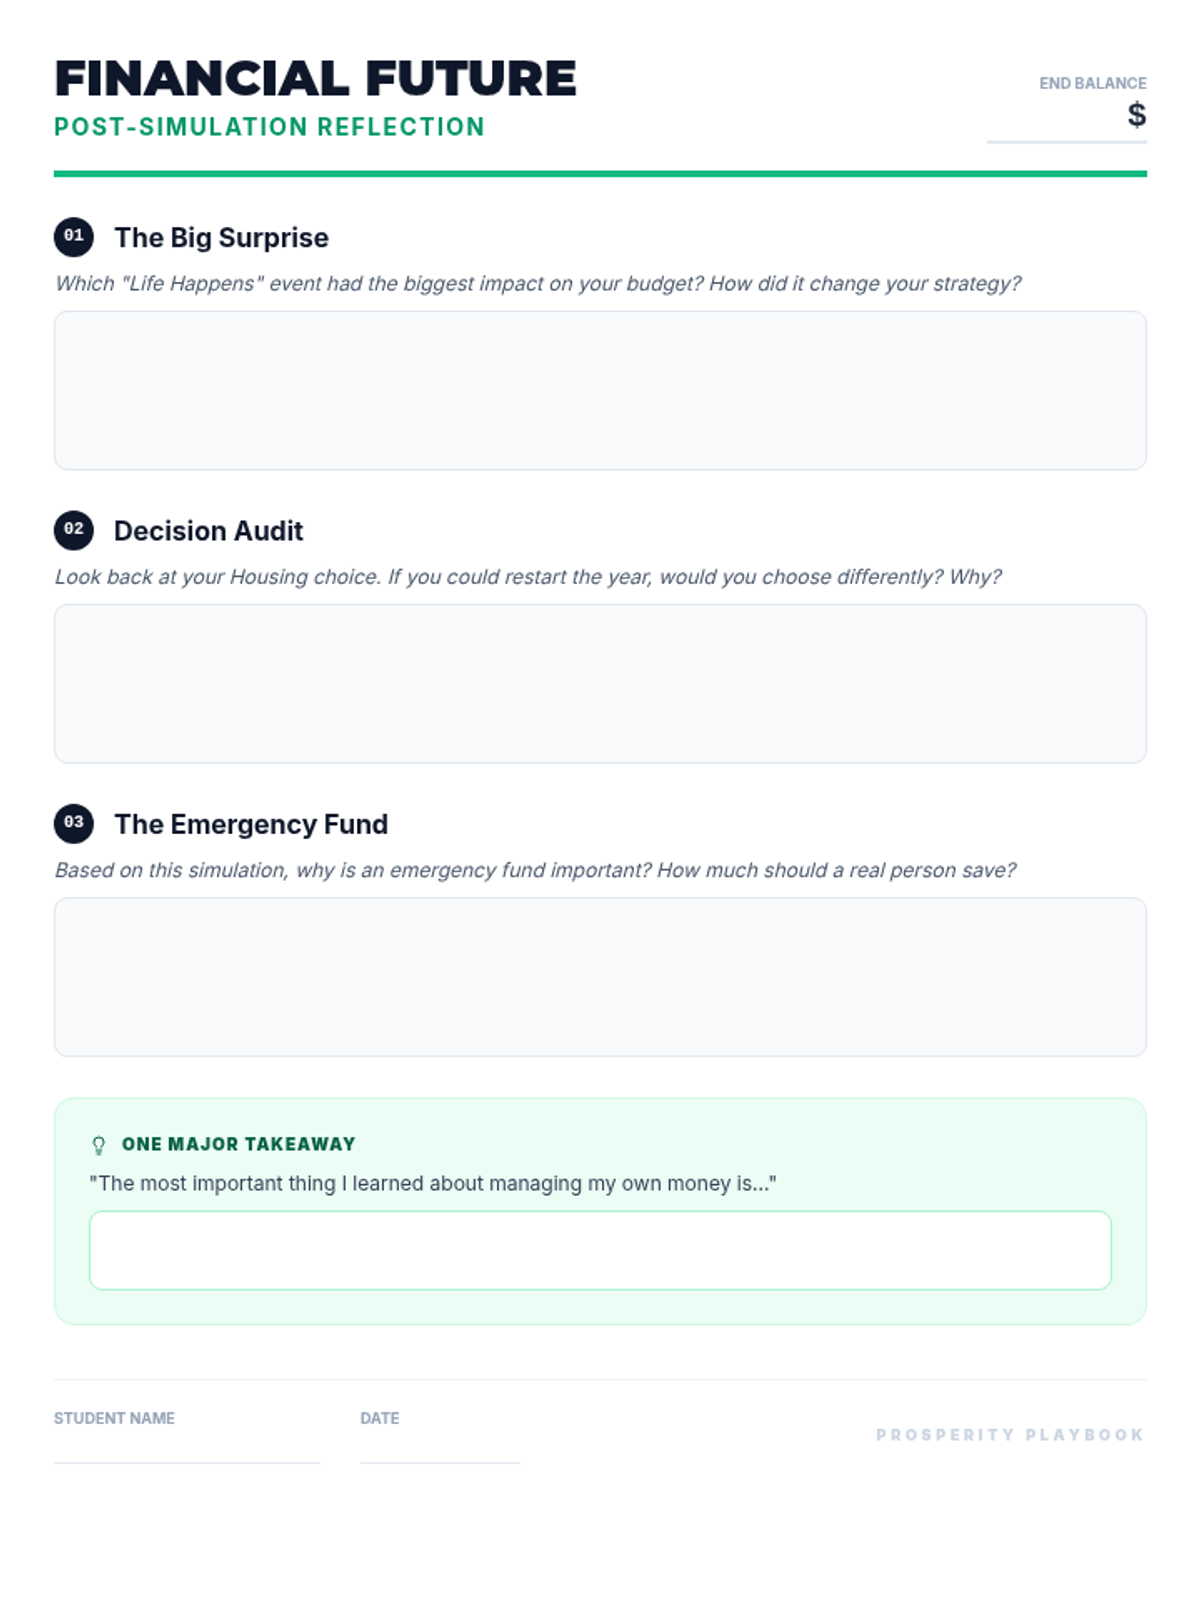Click the Decision Audit heading
This screenshot has height=1600, width=1200.
[x=208, y=531]
